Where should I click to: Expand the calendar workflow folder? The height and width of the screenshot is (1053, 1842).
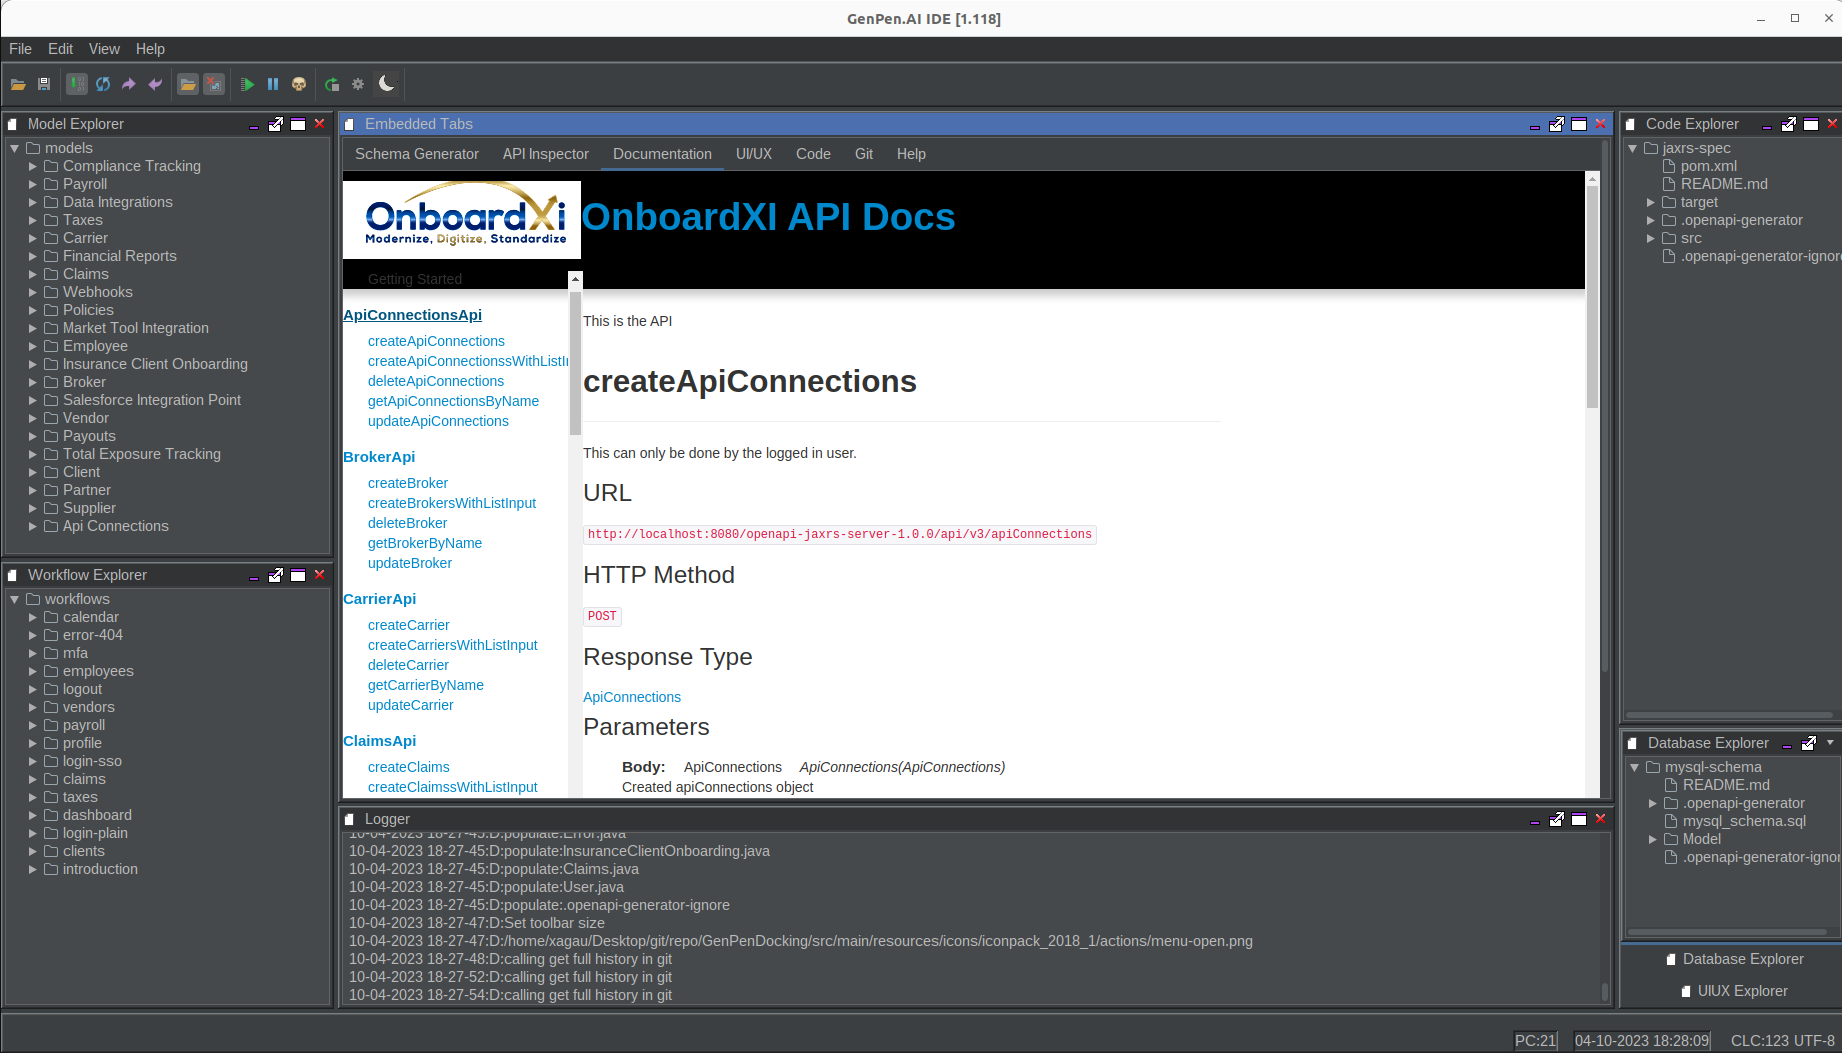[x=33, y=617]
